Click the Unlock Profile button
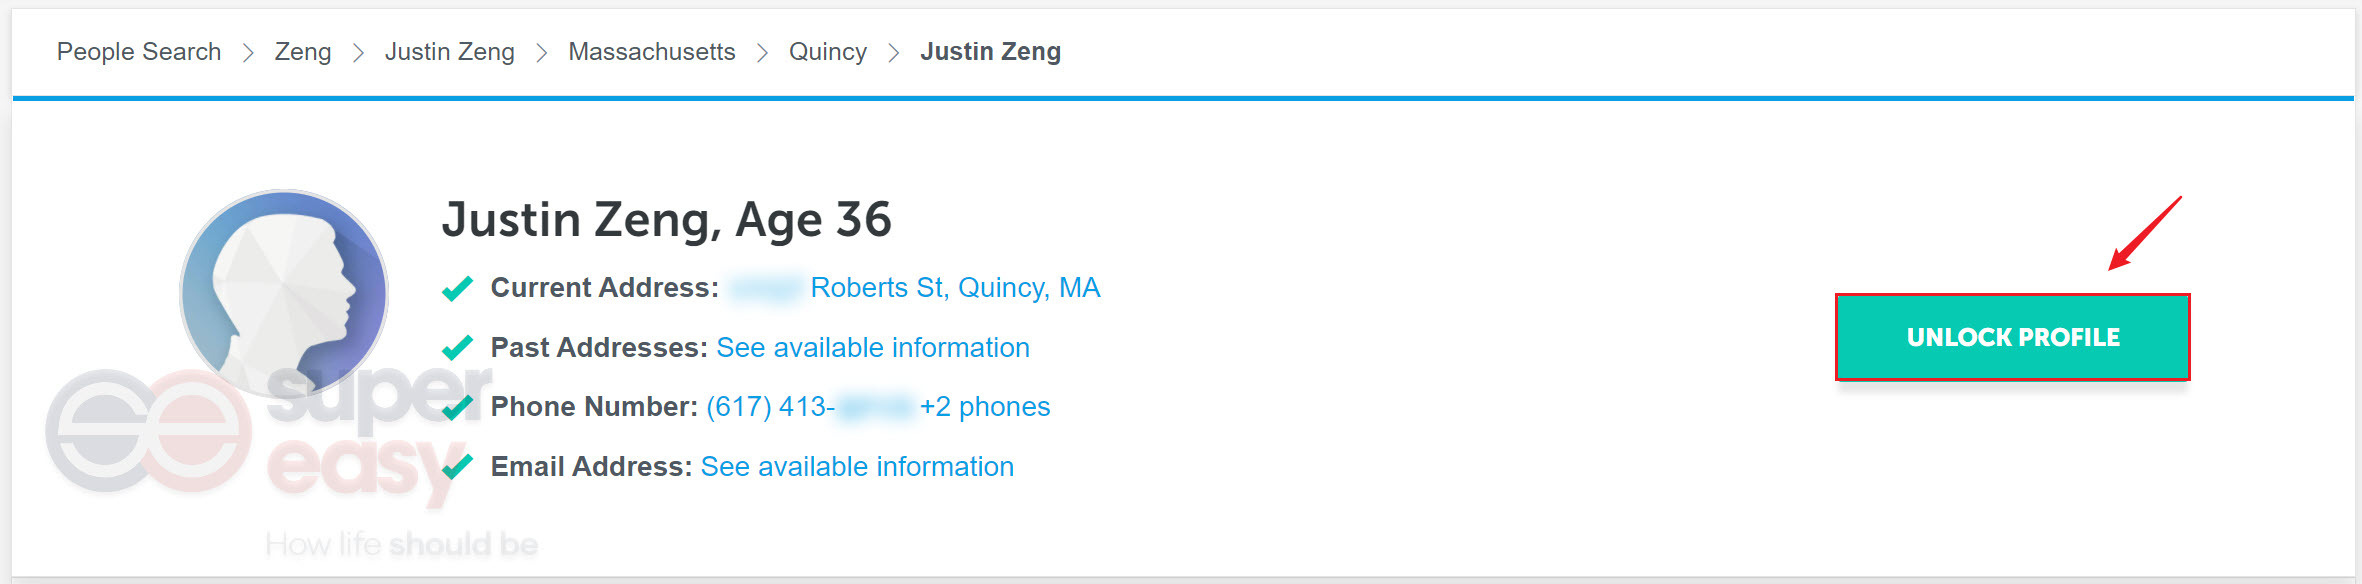Screen dimensions: 2362x584 click(x=2013, y=337)
